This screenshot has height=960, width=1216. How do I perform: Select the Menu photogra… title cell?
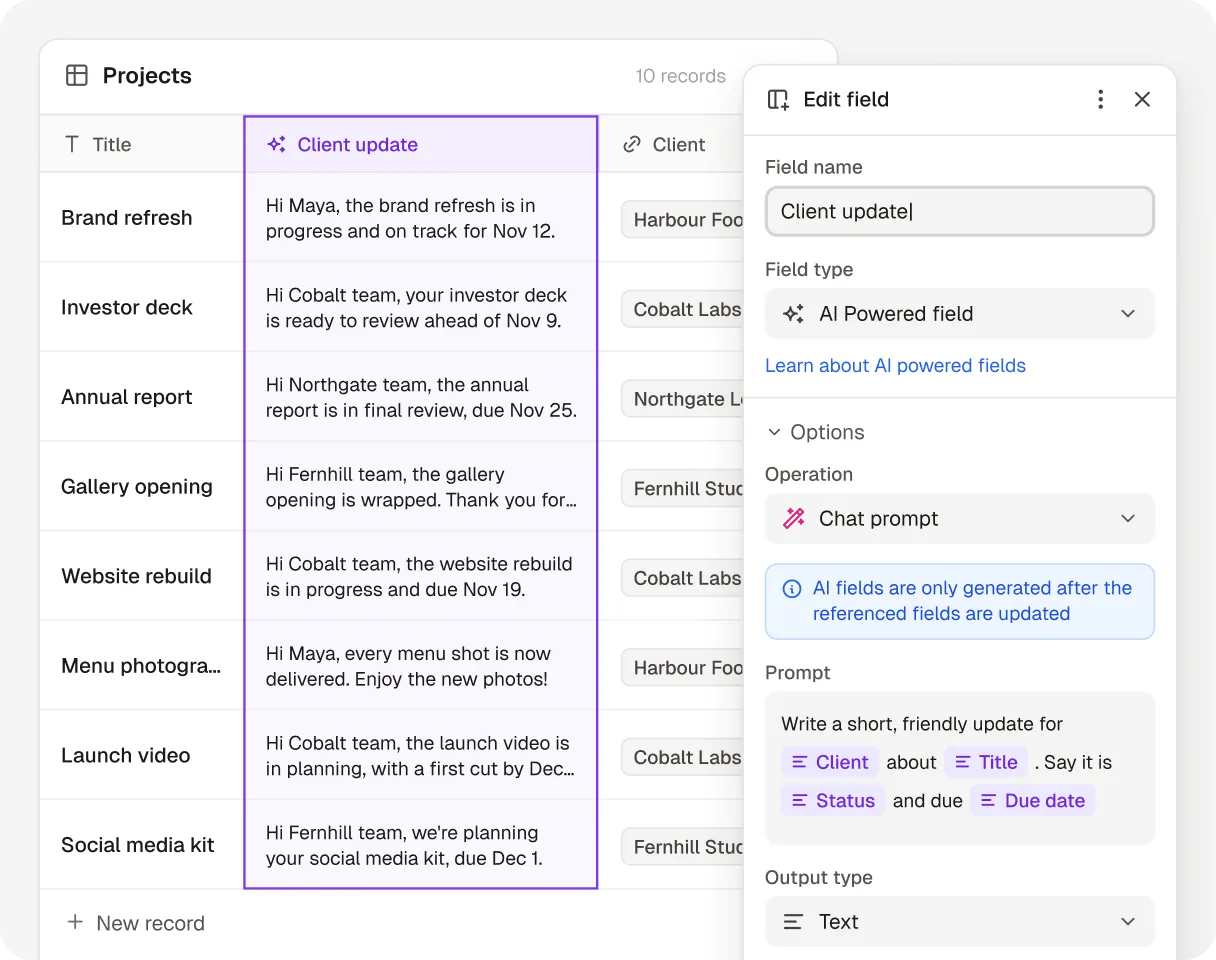click(142, 665)
